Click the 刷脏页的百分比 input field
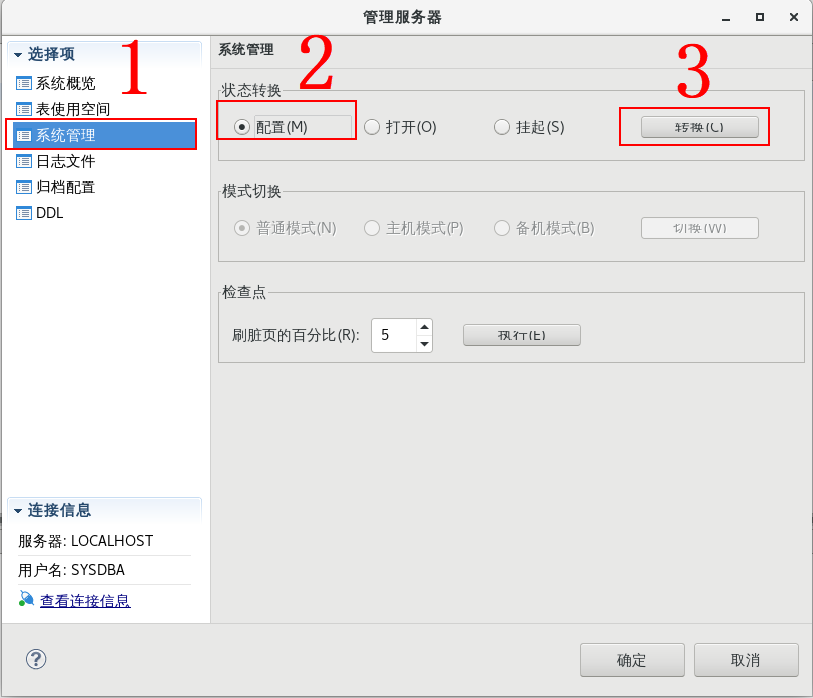813x698 pixels. pyautogui.click(x=394, y=336)
